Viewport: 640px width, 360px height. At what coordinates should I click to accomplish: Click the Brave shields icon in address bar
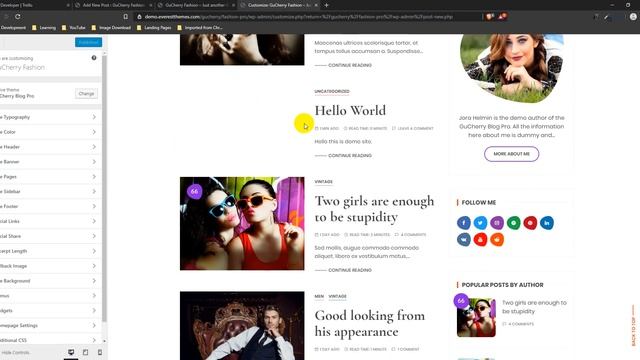coord(489,16)
